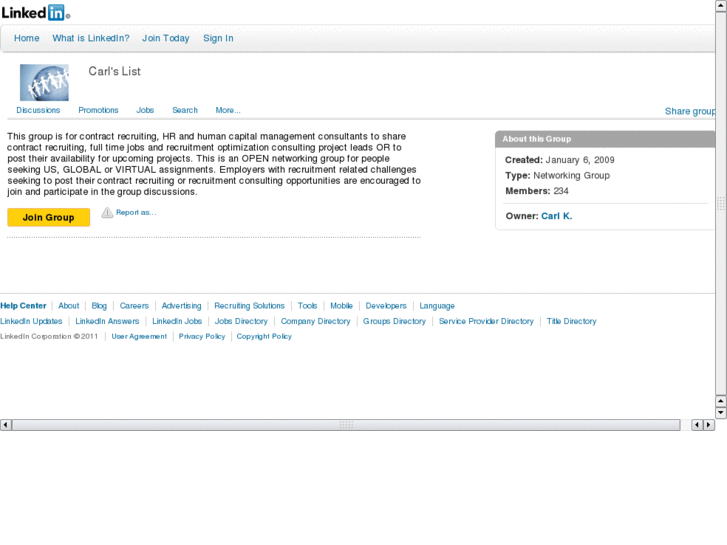The width and height of the screenshot is (727, 545).
Task: Click the Carl's List group title
Action: pyautogui.click(x=115, y=71)
